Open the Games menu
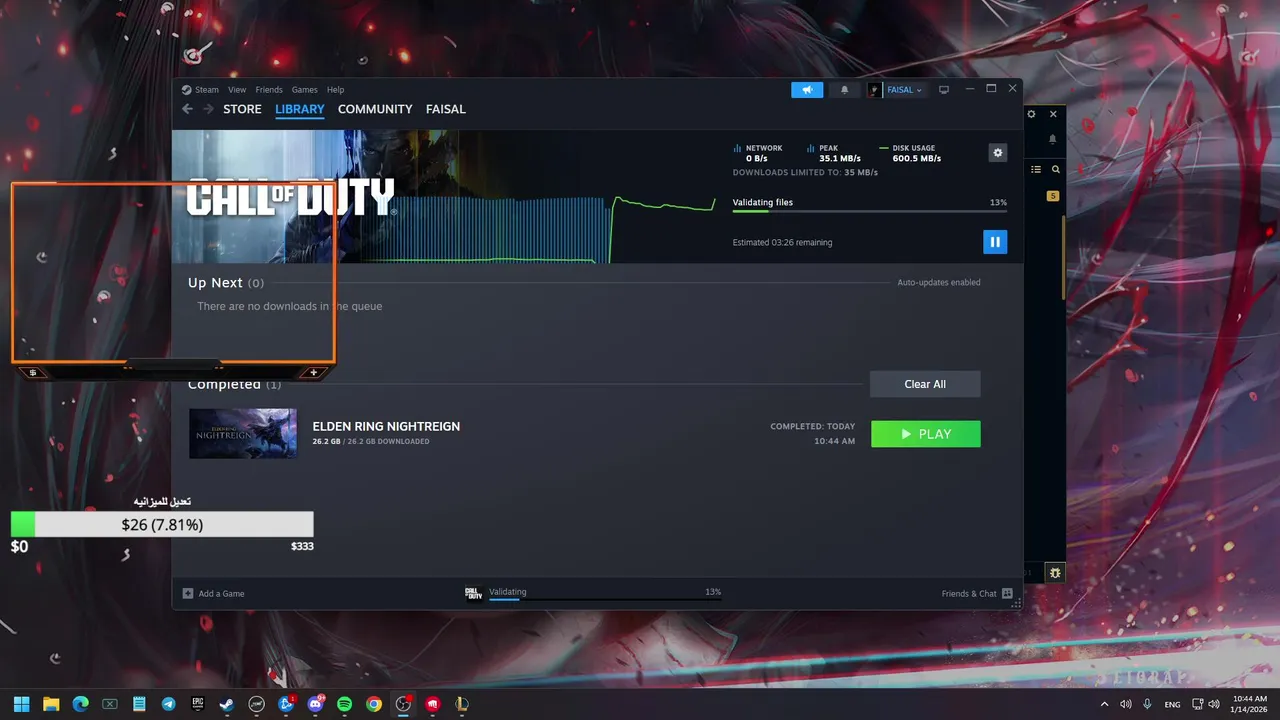Image resolution: width=1280 pixels, height=720 pixels. [304, 90]
